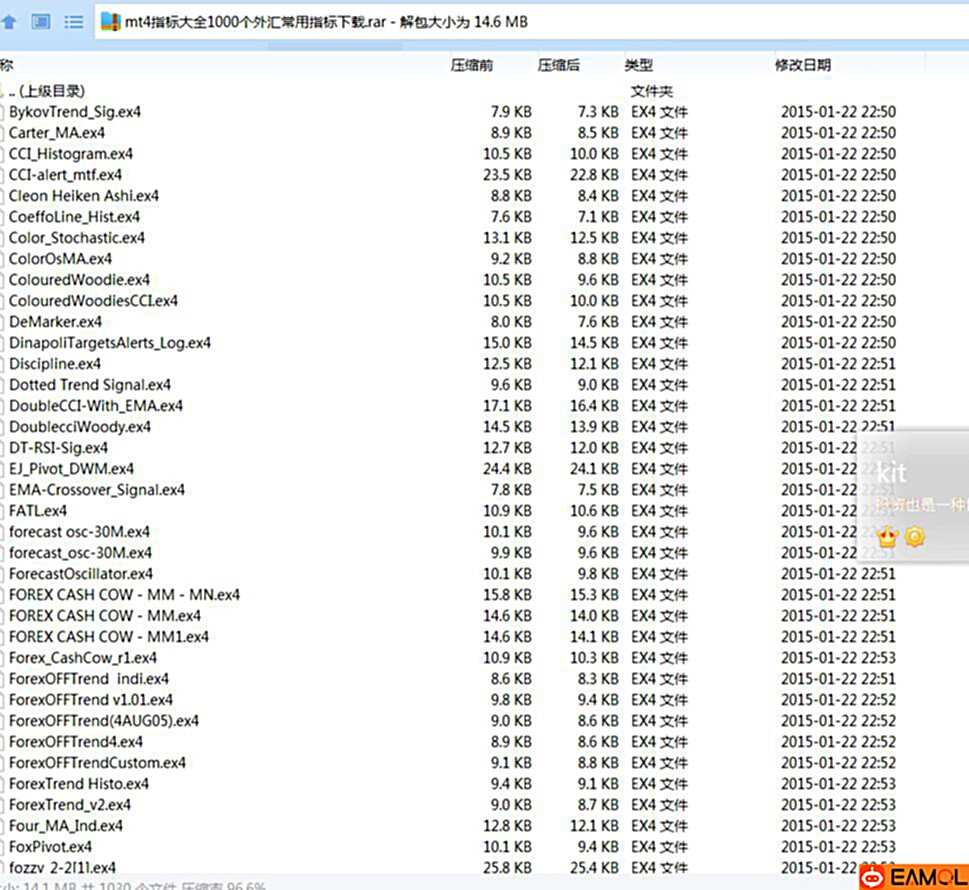Select file ForexOFFTrend v1.01.ex4

click(x=91, y=700)
